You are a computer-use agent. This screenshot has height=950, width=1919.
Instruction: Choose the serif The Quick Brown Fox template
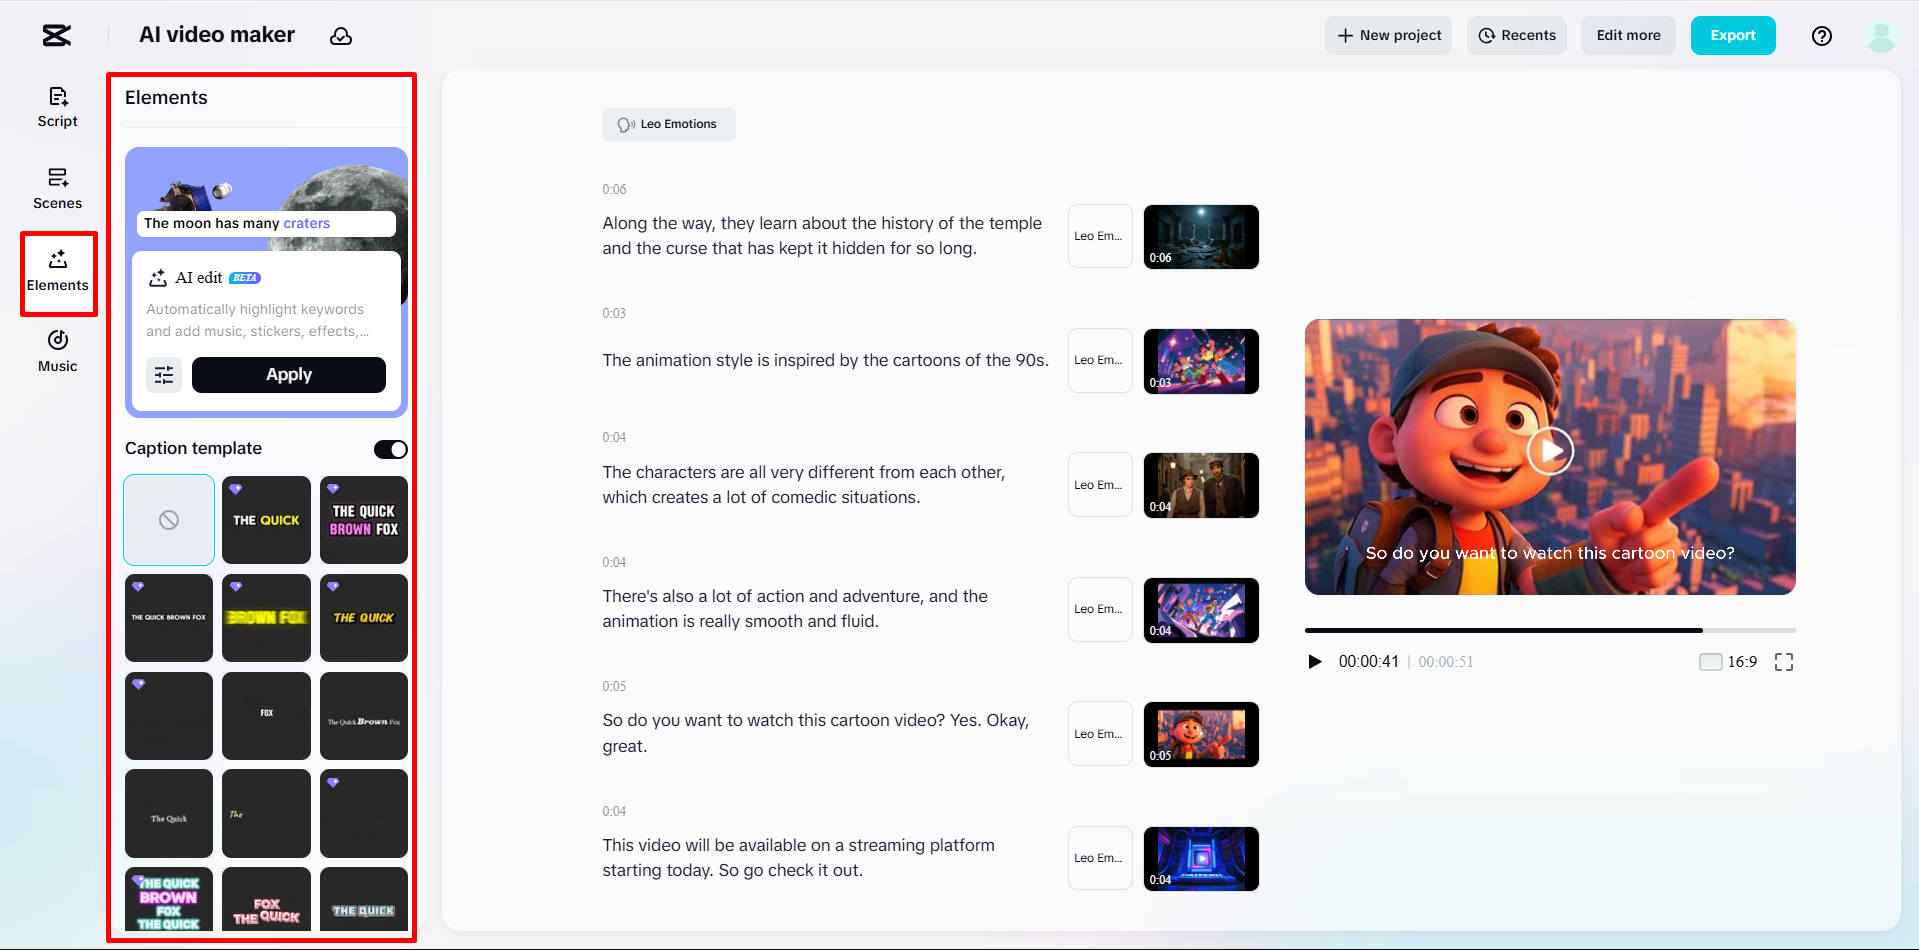(364, 716)
